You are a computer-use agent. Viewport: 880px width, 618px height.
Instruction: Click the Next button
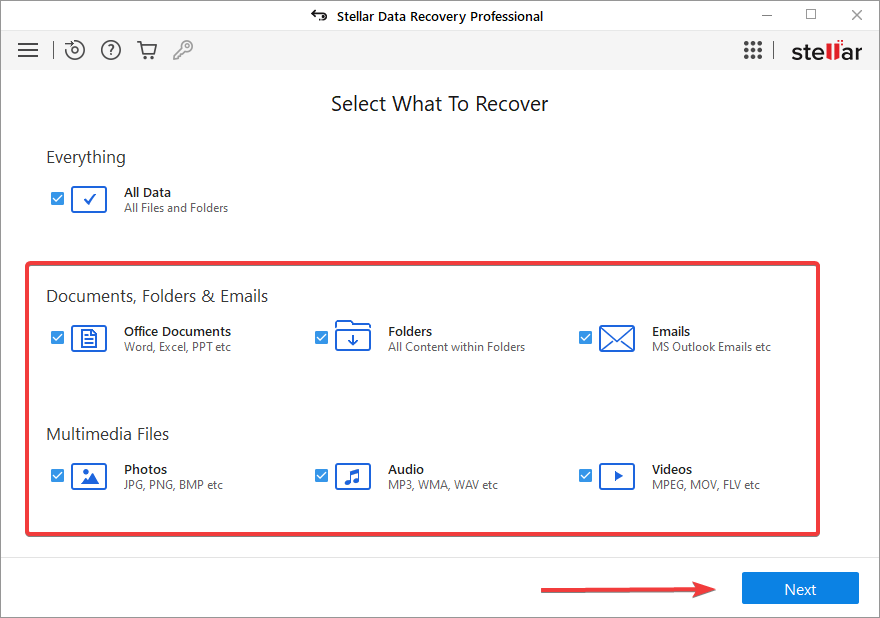[800, 588]
